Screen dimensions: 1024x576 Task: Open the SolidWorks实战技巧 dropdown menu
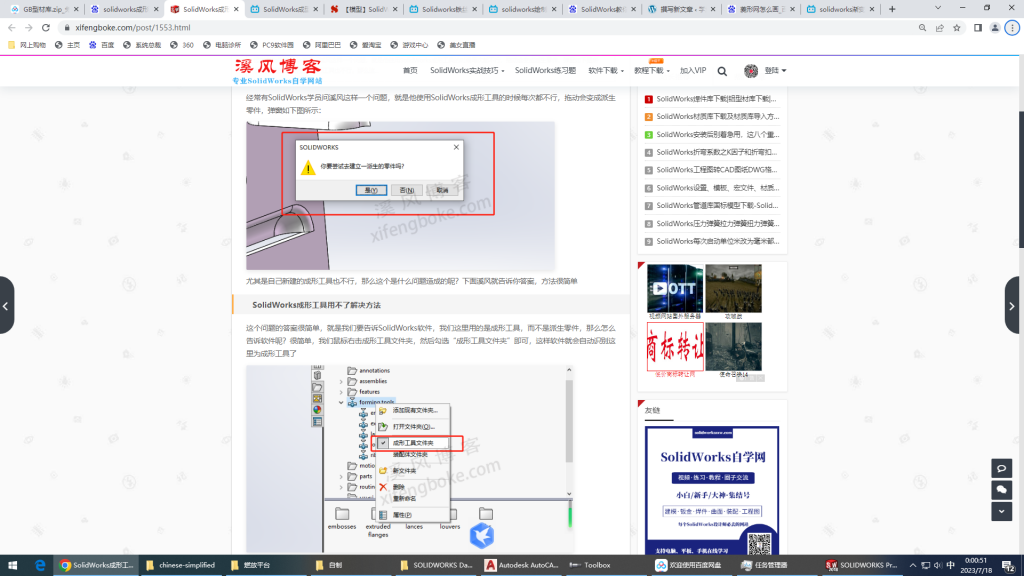pyautogui.click(x=467, y=71)
